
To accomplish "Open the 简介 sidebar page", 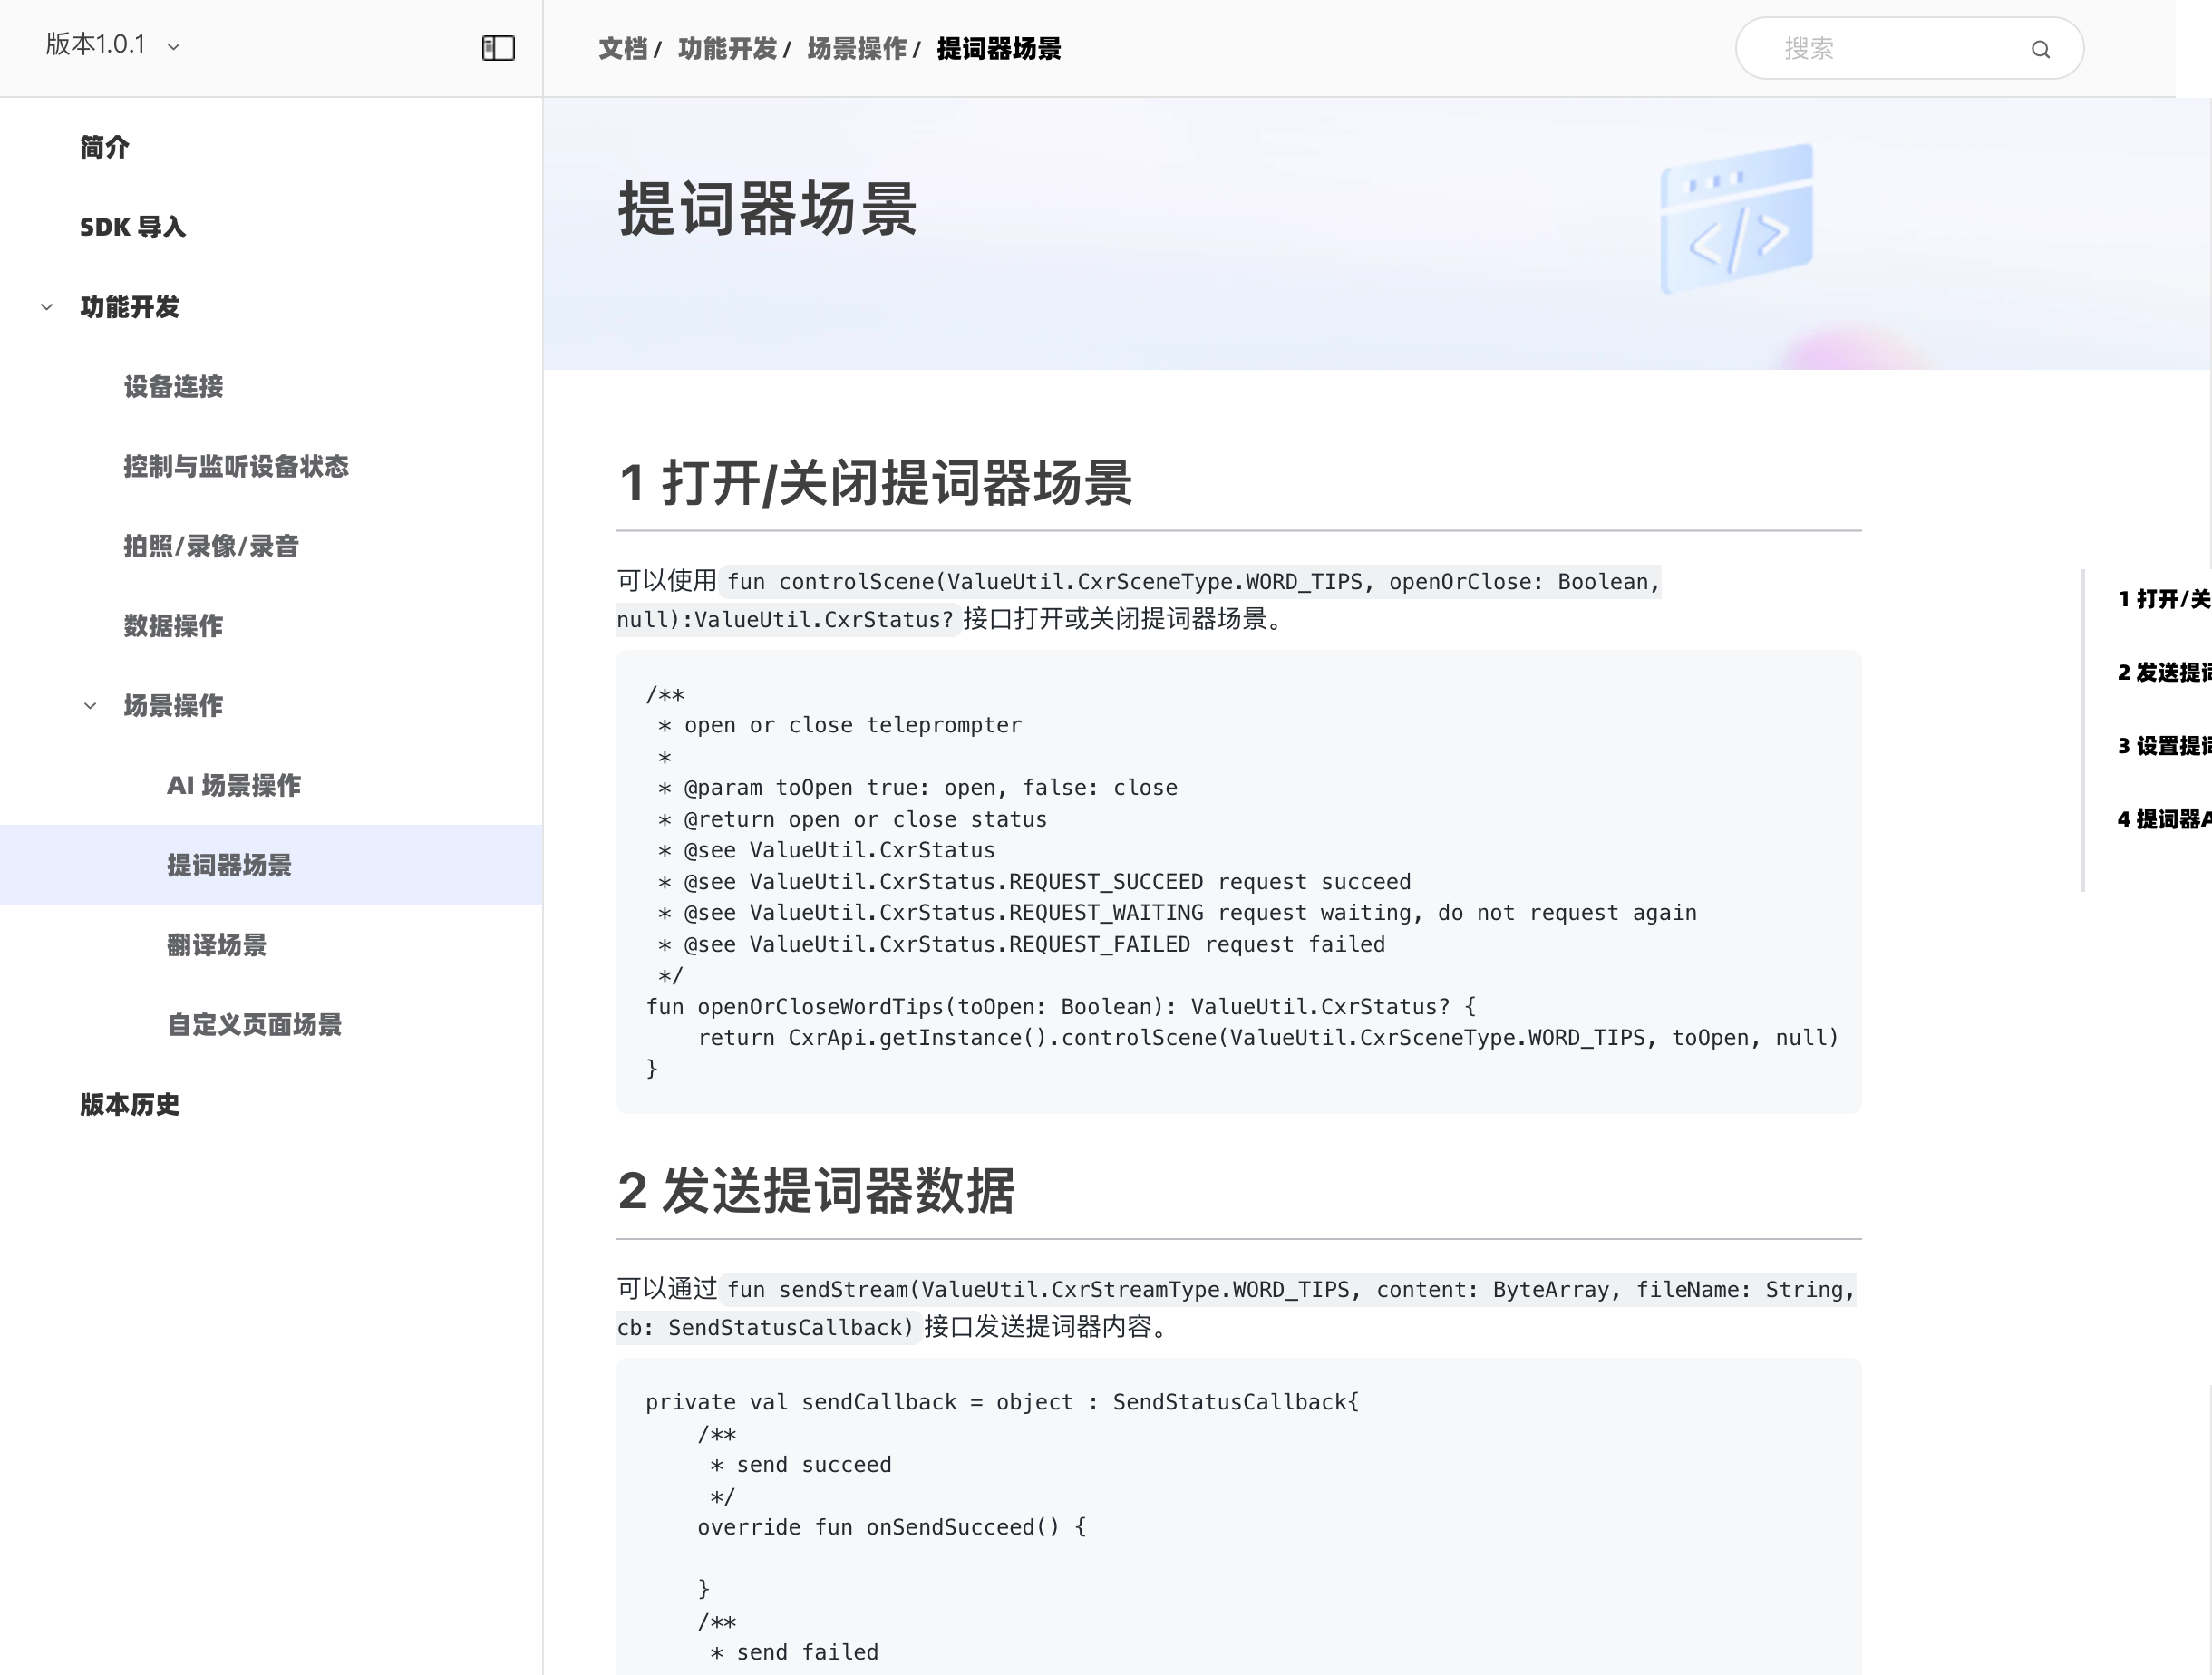I will point(105,147).
